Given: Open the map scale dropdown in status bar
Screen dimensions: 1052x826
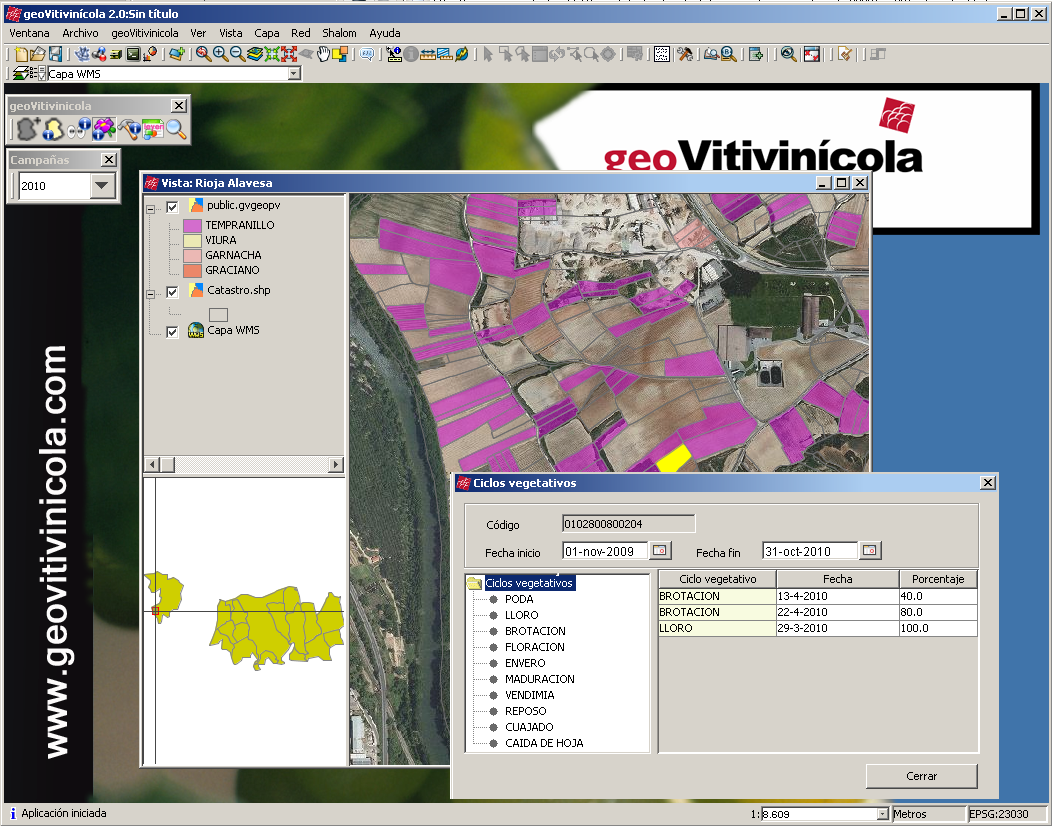Looking at the screenshot, I should (883, 814).
